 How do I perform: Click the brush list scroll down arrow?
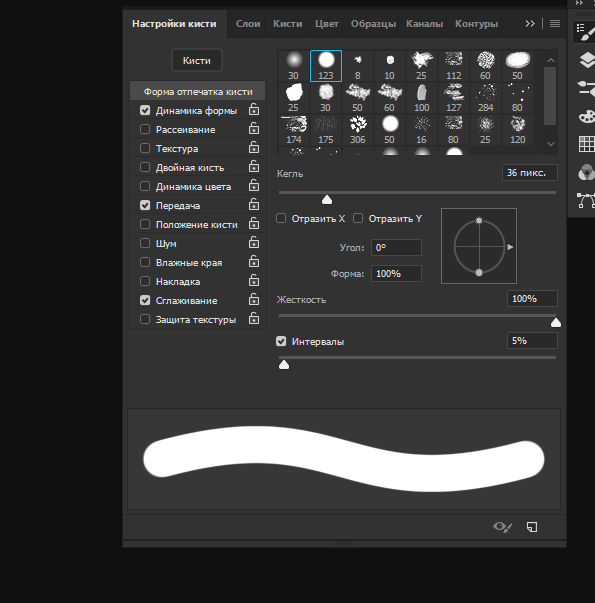[551, 144]
